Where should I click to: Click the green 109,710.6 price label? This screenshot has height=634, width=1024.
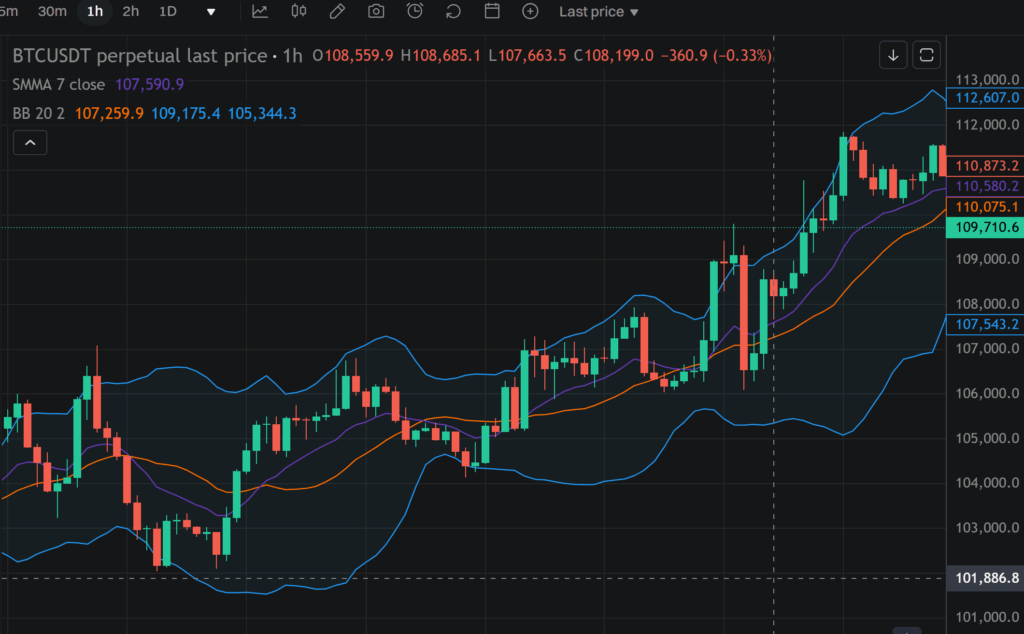985,228
